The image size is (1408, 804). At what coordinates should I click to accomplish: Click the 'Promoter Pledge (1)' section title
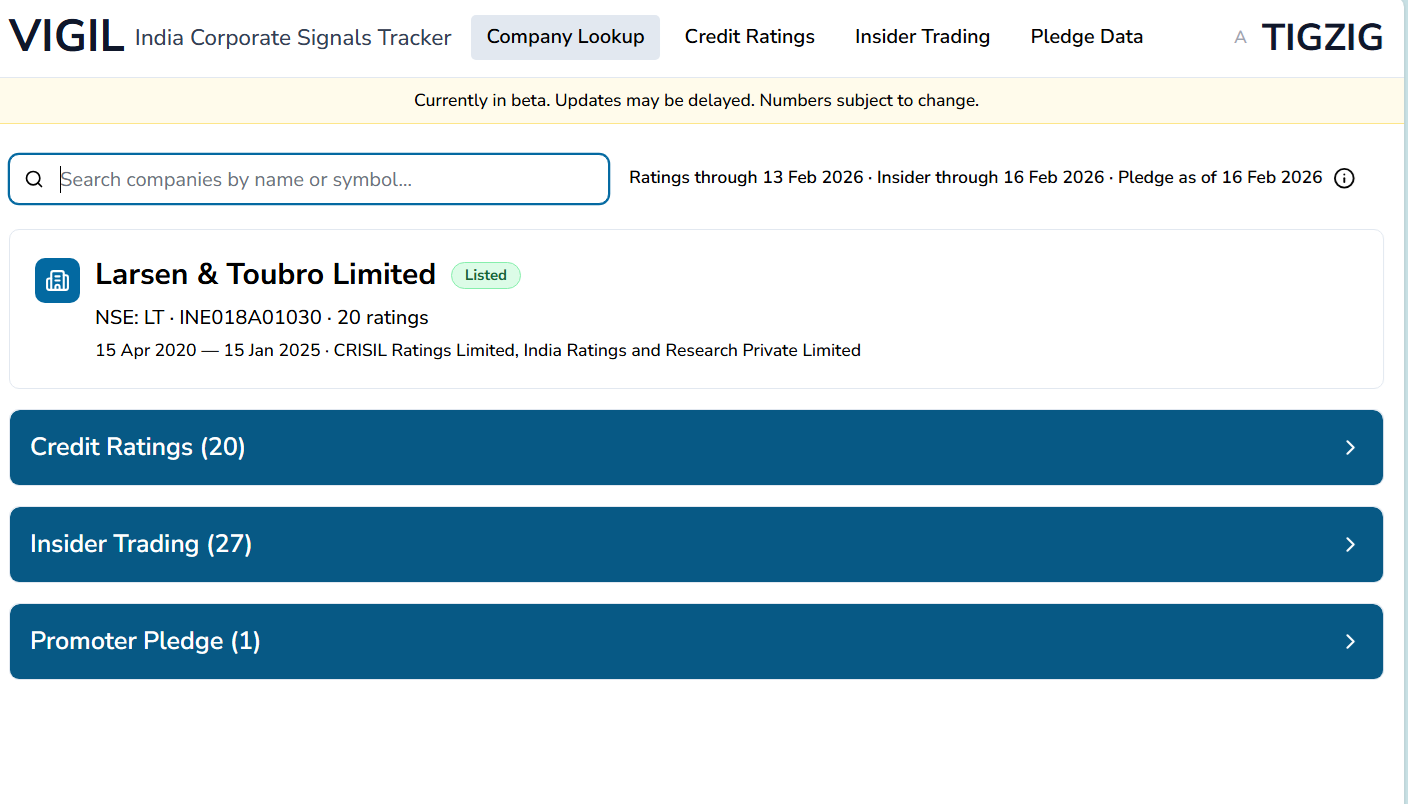click(x=146, y=641)
